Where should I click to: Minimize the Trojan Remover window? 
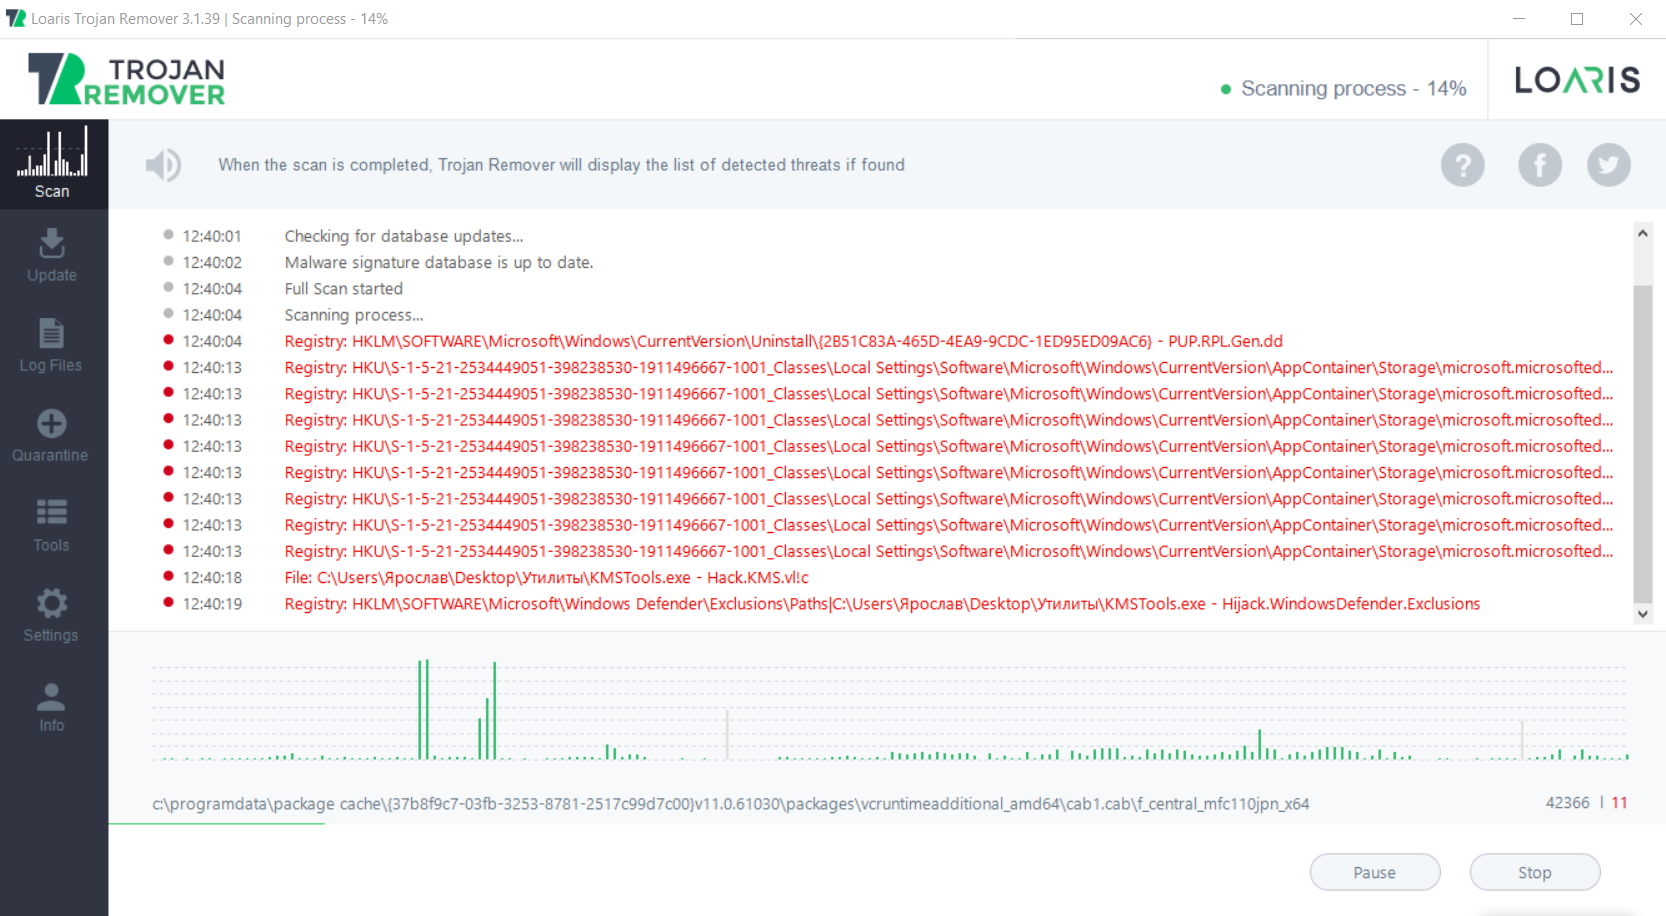(1518, 19)
